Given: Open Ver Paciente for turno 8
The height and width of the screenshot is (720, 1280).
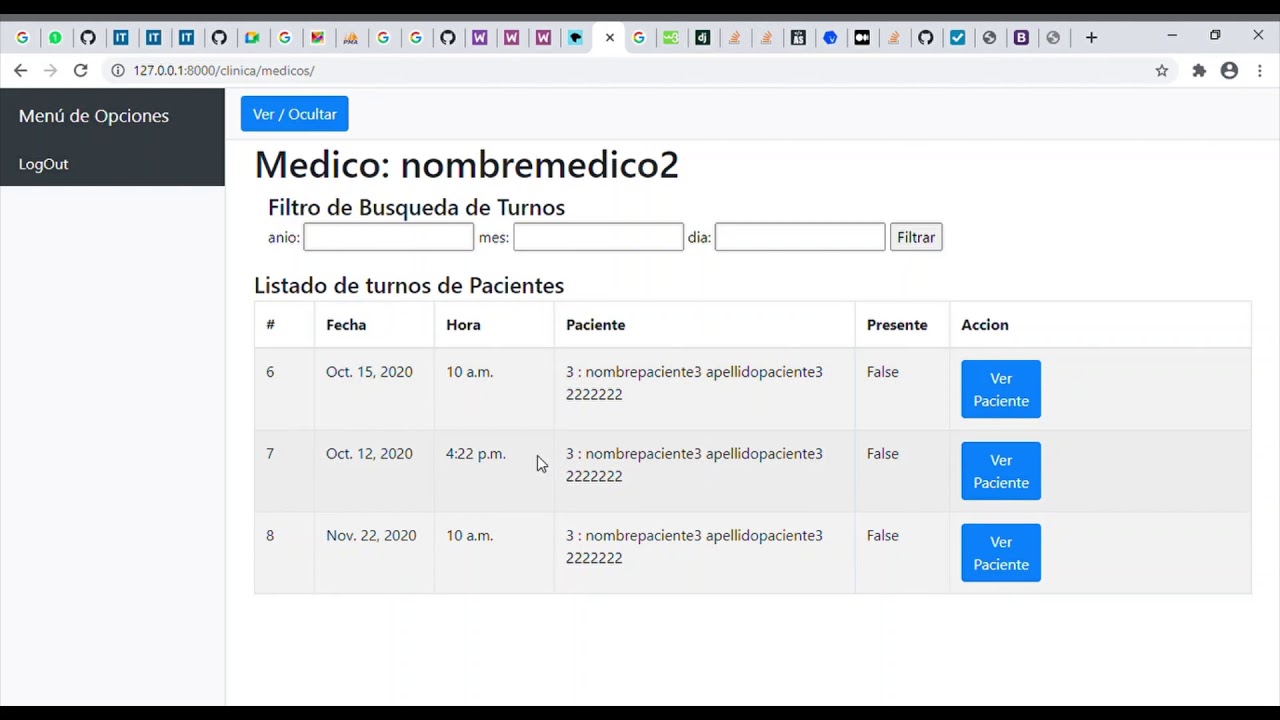Looking at the screenshot, I should click(1001, 553).
